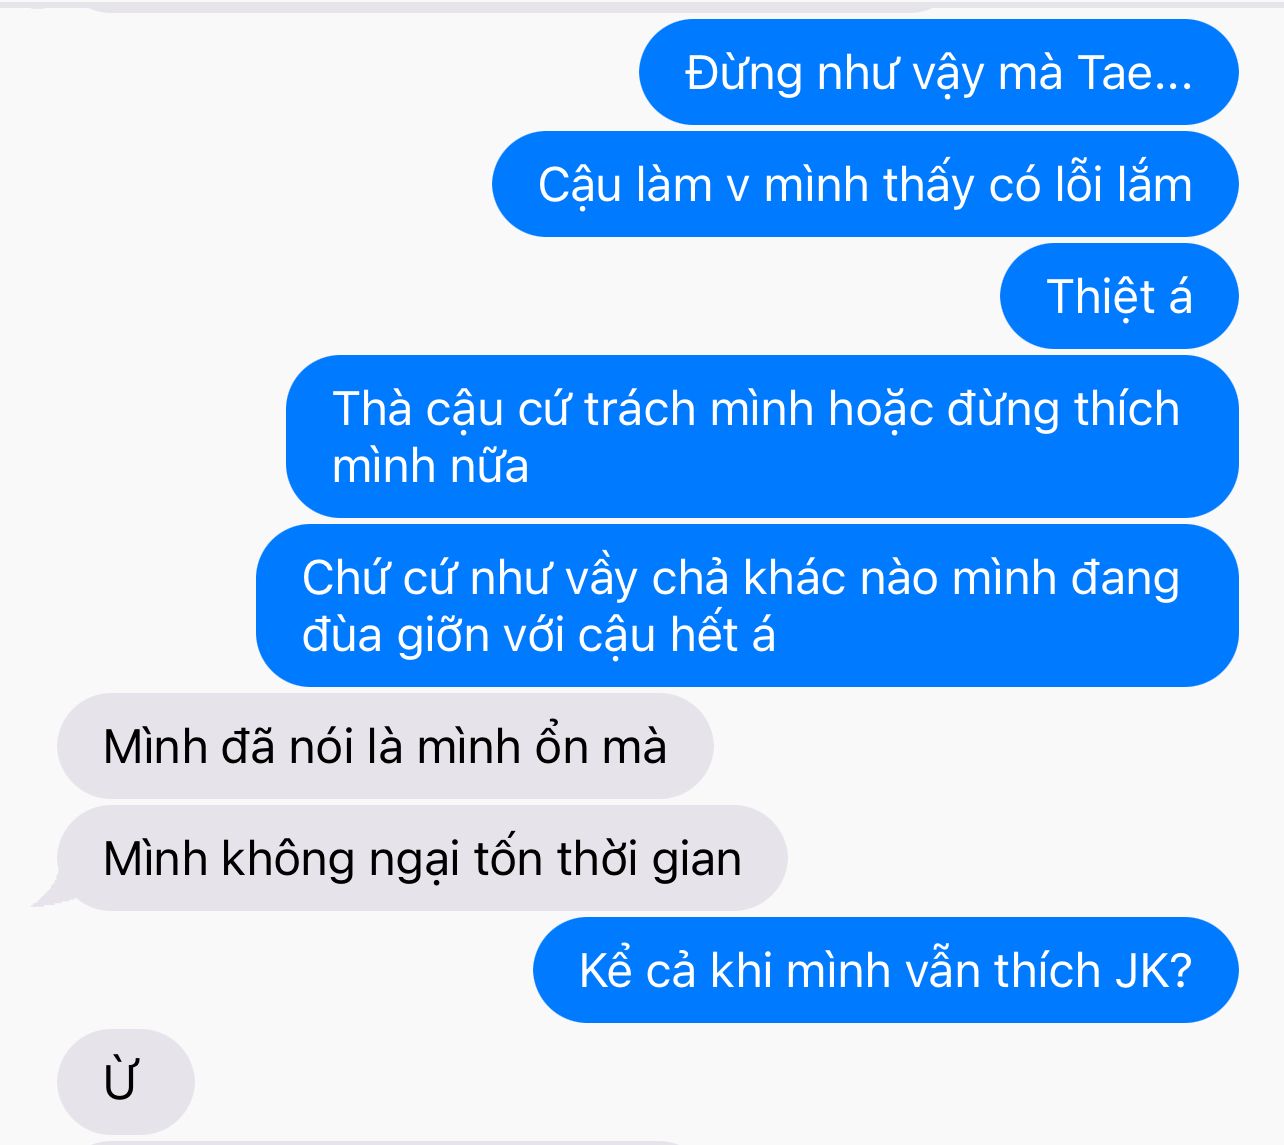The image size is (1284, 1145).
Task: Click the word "Tae..." in the first message
Action: pos(1135,73)
